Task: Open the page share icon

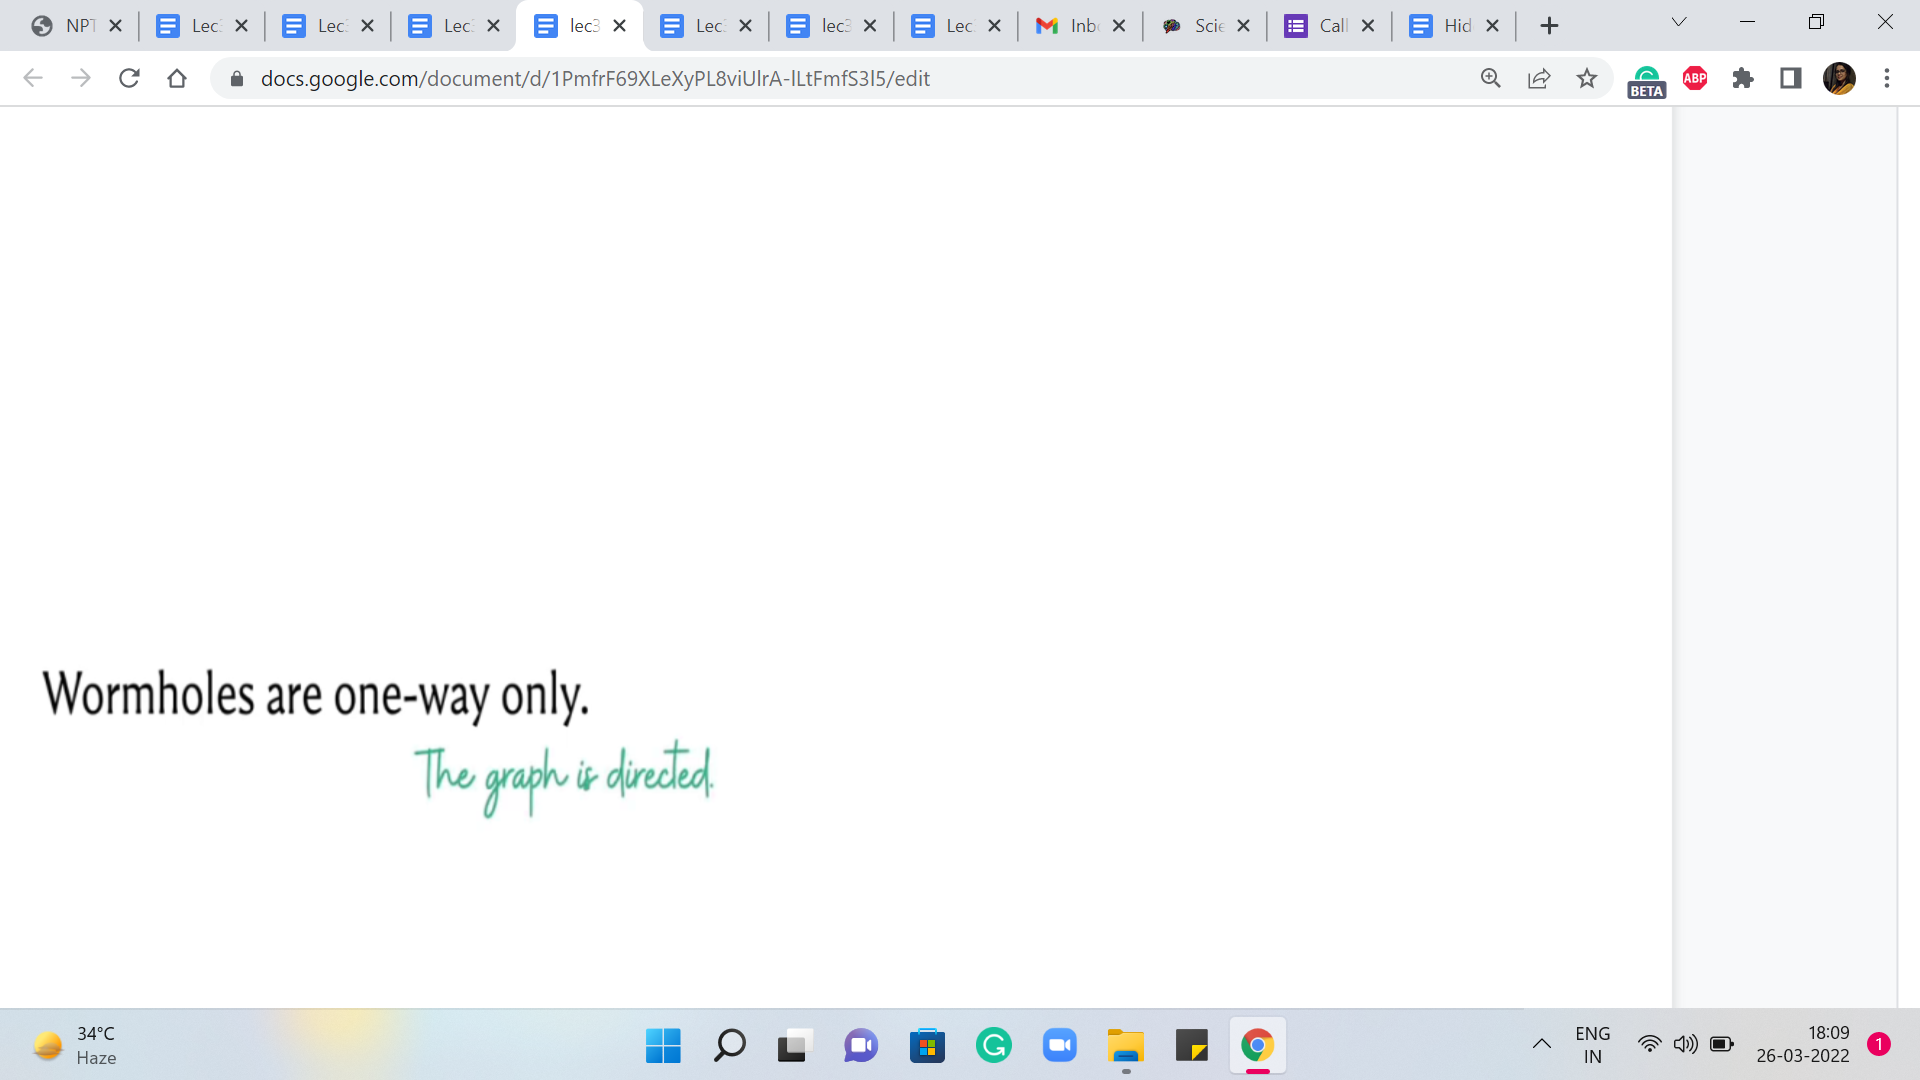Action: tap(1539, 78)
